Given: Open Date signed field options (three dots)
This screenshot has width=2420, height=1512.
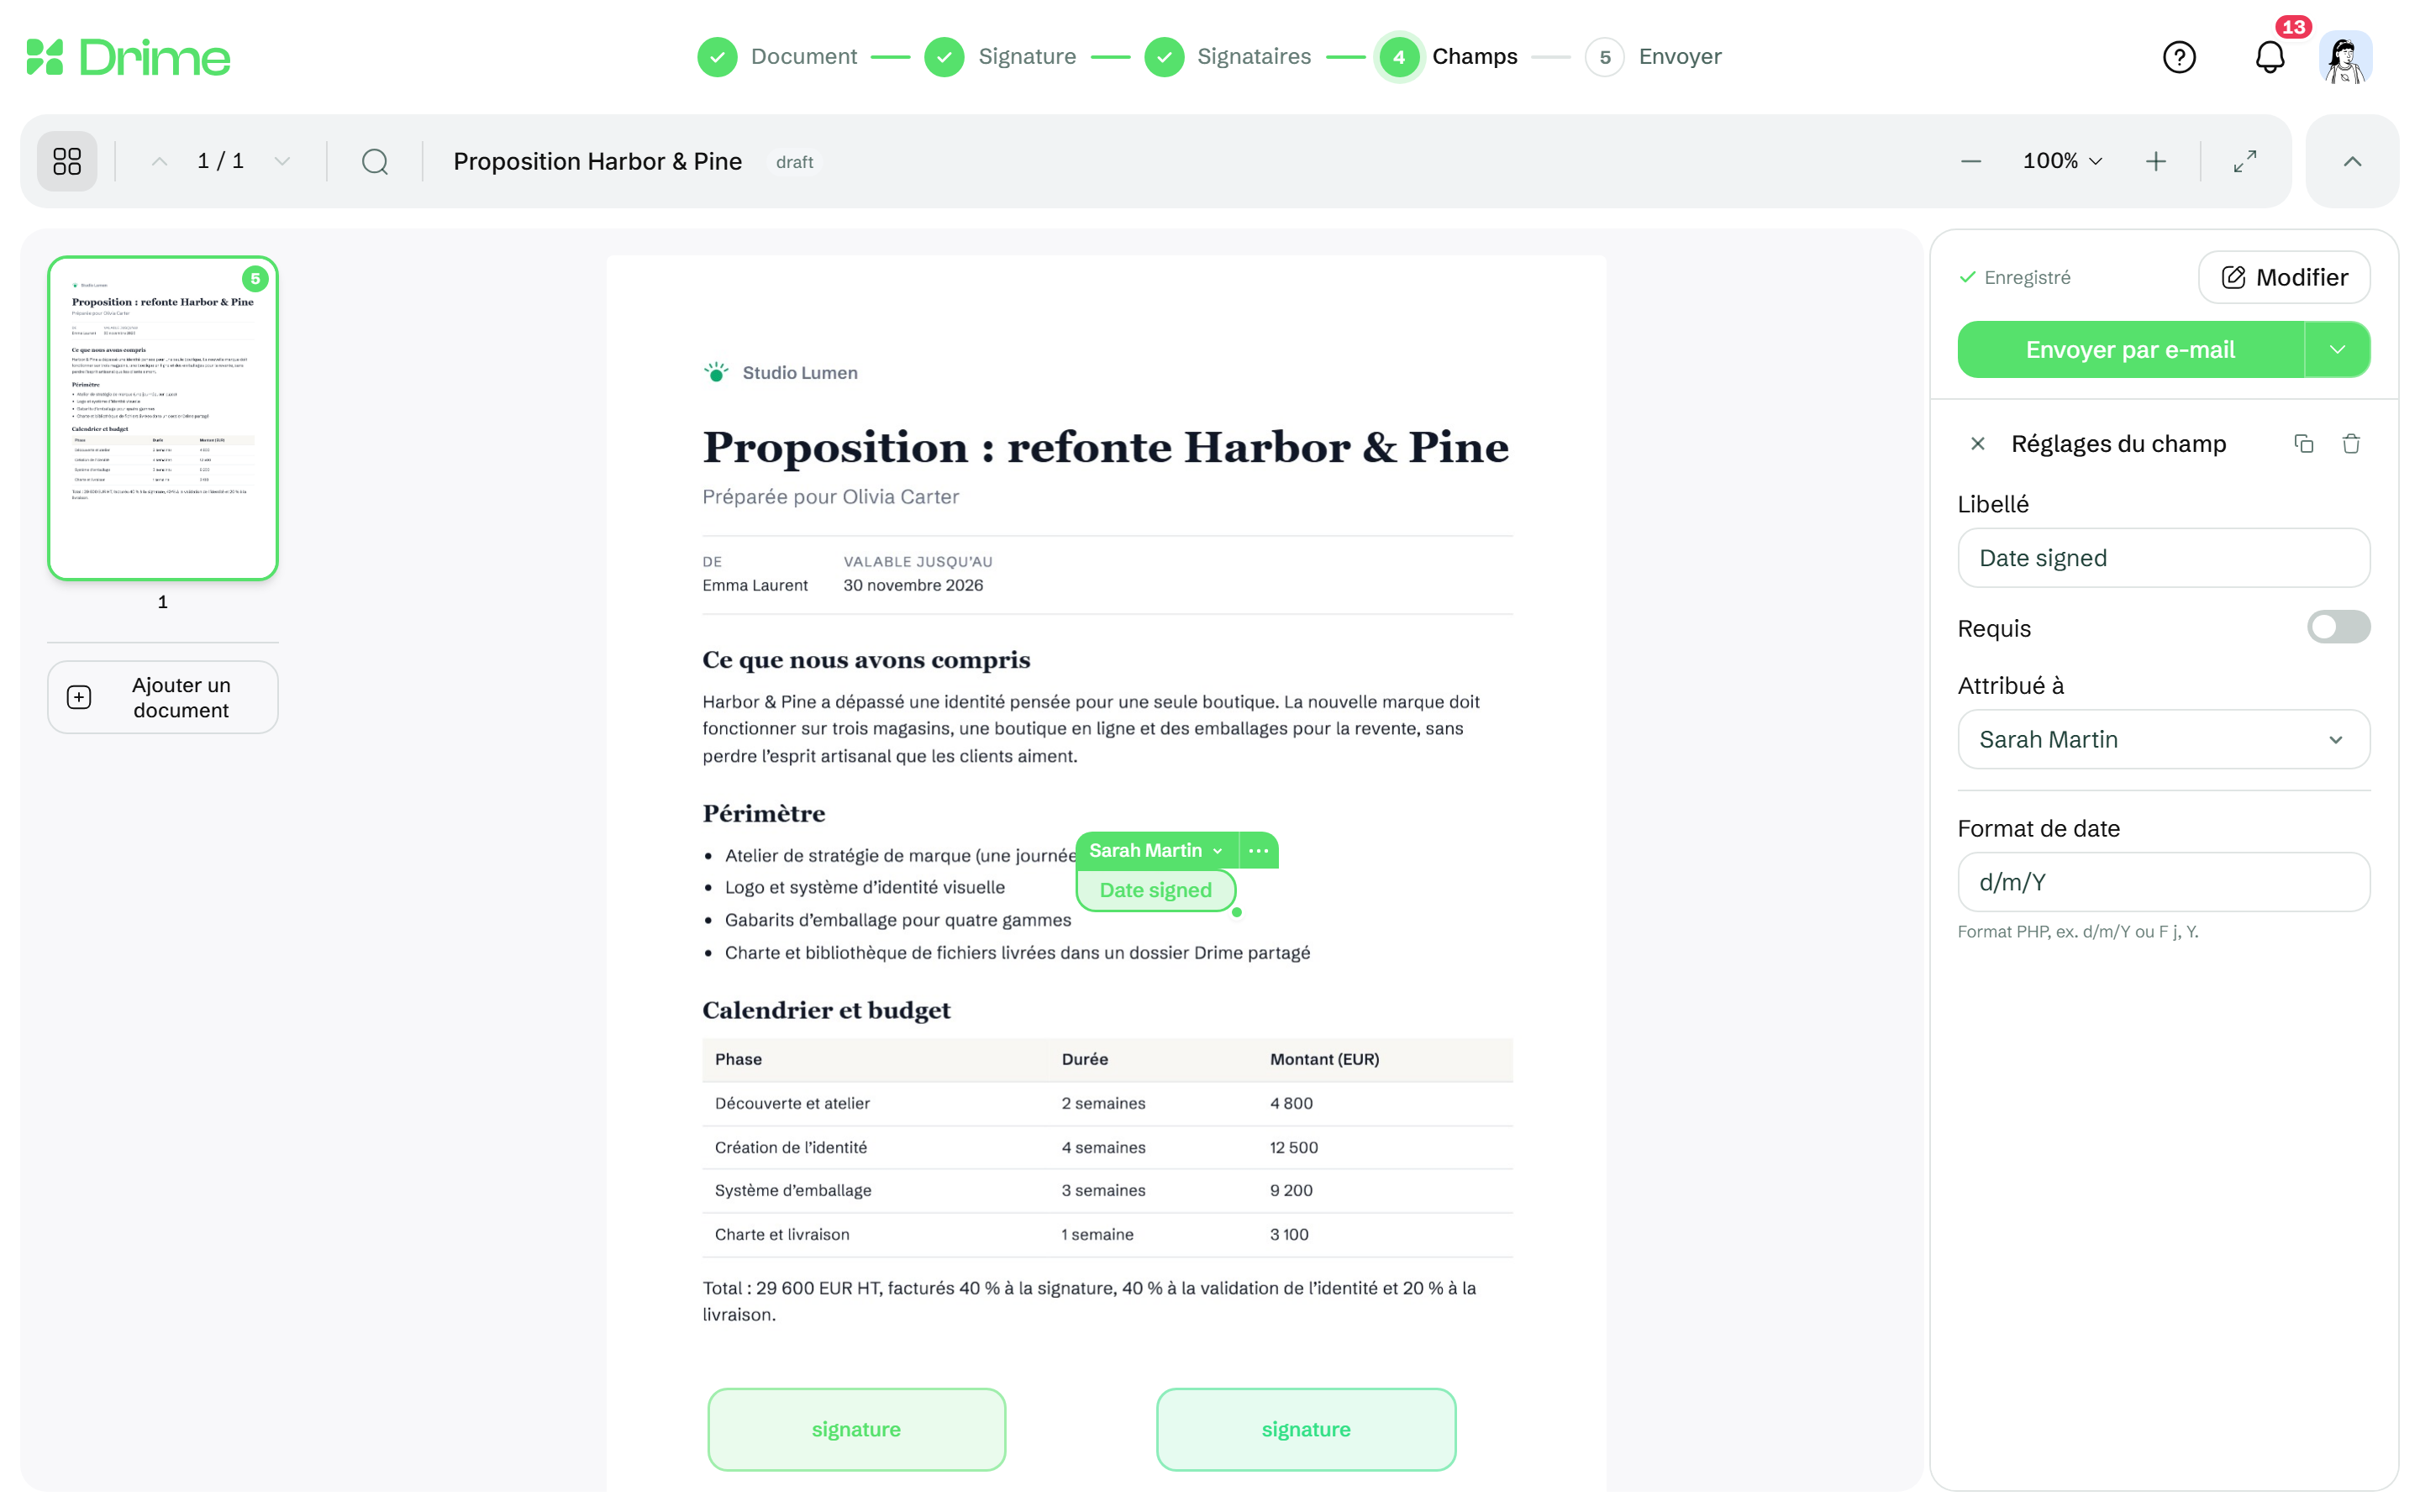Looking at the screenshot, I should click(x=1258, y=850).
